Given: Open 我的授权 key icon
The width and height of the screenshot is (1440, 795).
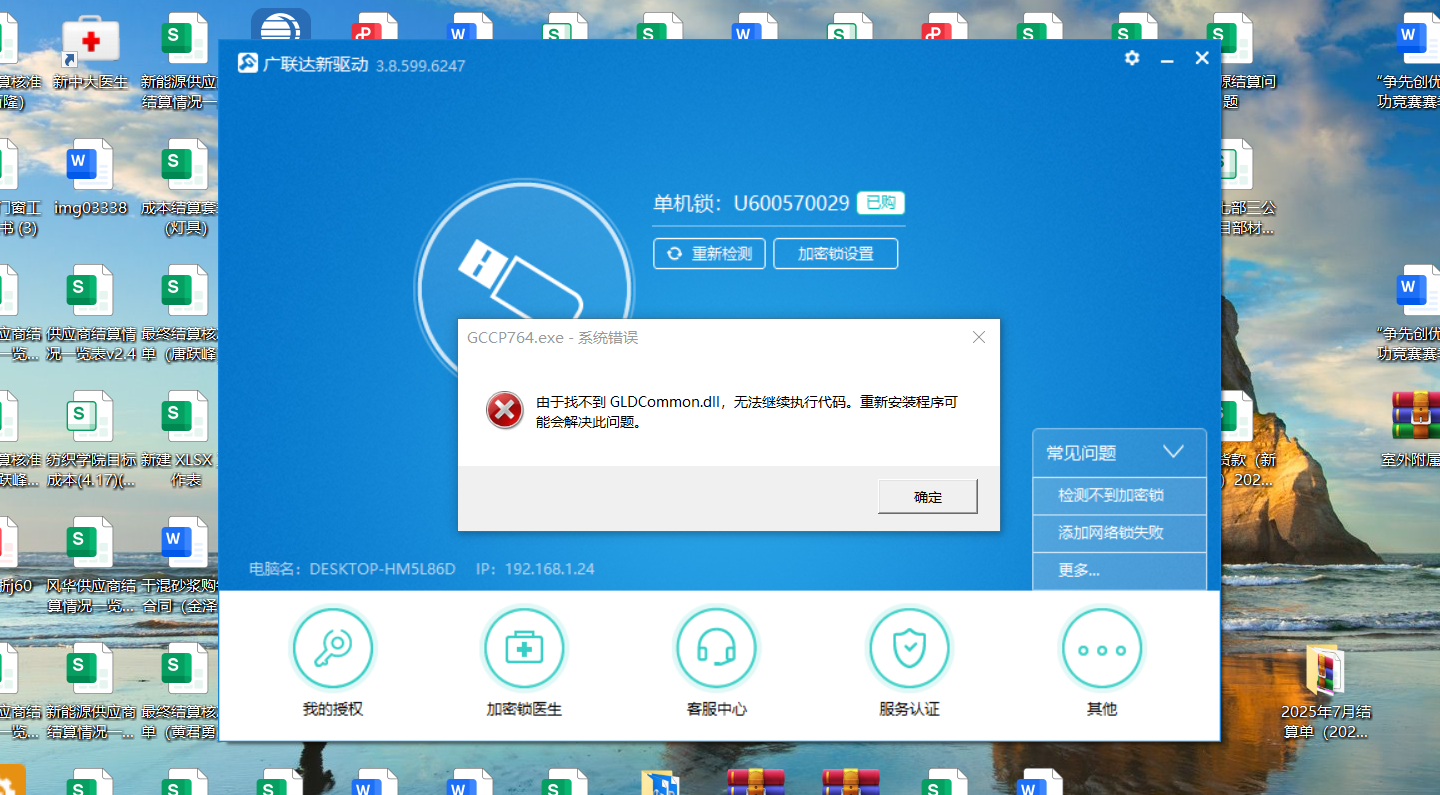Looking at the screenshot, I should pyautogui.click(x=332, y=649).
